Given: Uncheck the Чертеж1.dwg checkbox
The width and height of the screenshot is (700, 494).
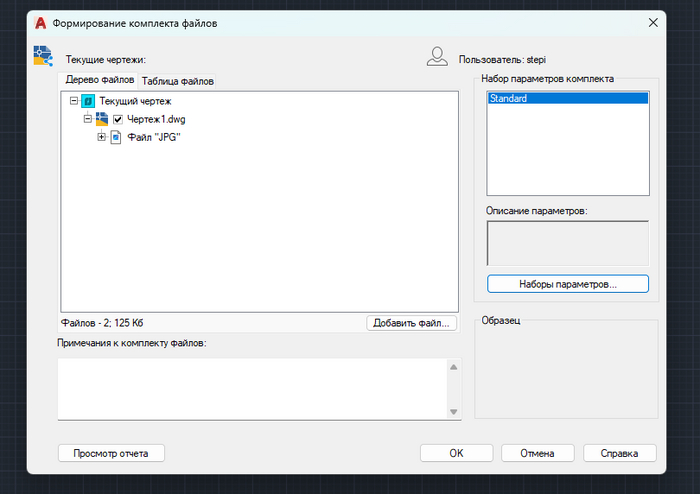Looking at the screenshot, I should coord(118,120).
